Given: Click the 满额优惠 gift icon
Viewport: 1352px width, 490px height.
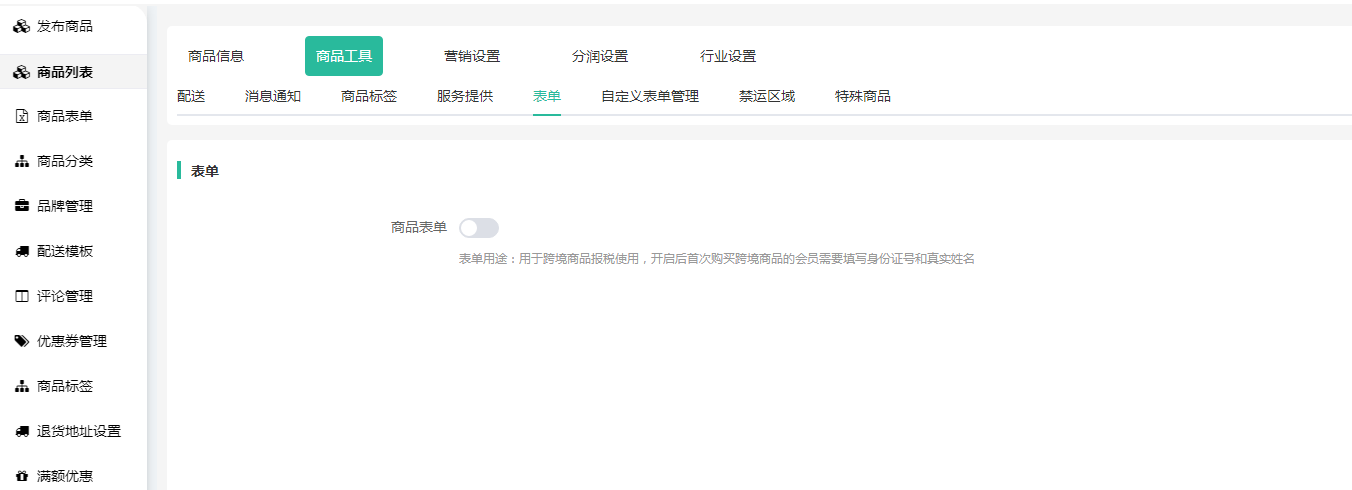Looking at the screenshot, I should [22, 477].
